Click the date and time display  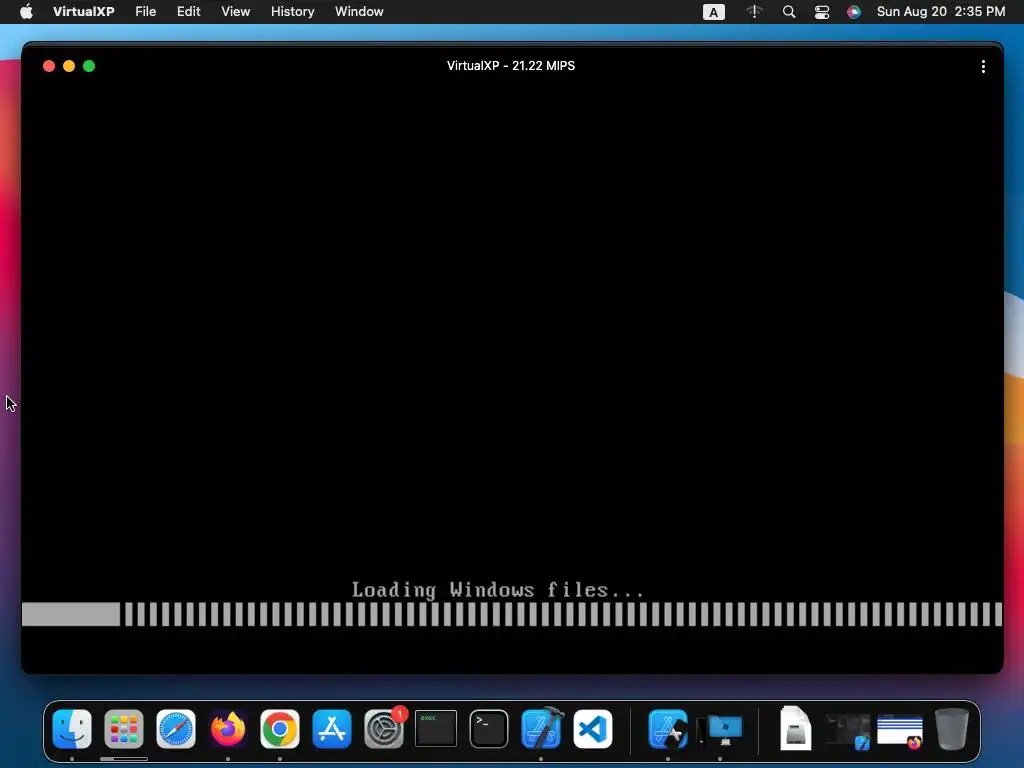(x=940, y=12)
